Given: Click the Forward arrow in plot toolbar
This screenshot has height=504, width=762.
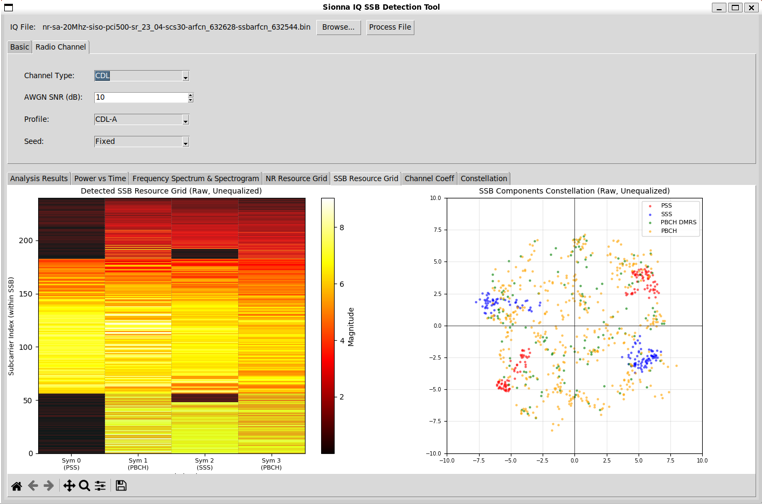Looking at the screenshot, I should [x=48, y=486].
